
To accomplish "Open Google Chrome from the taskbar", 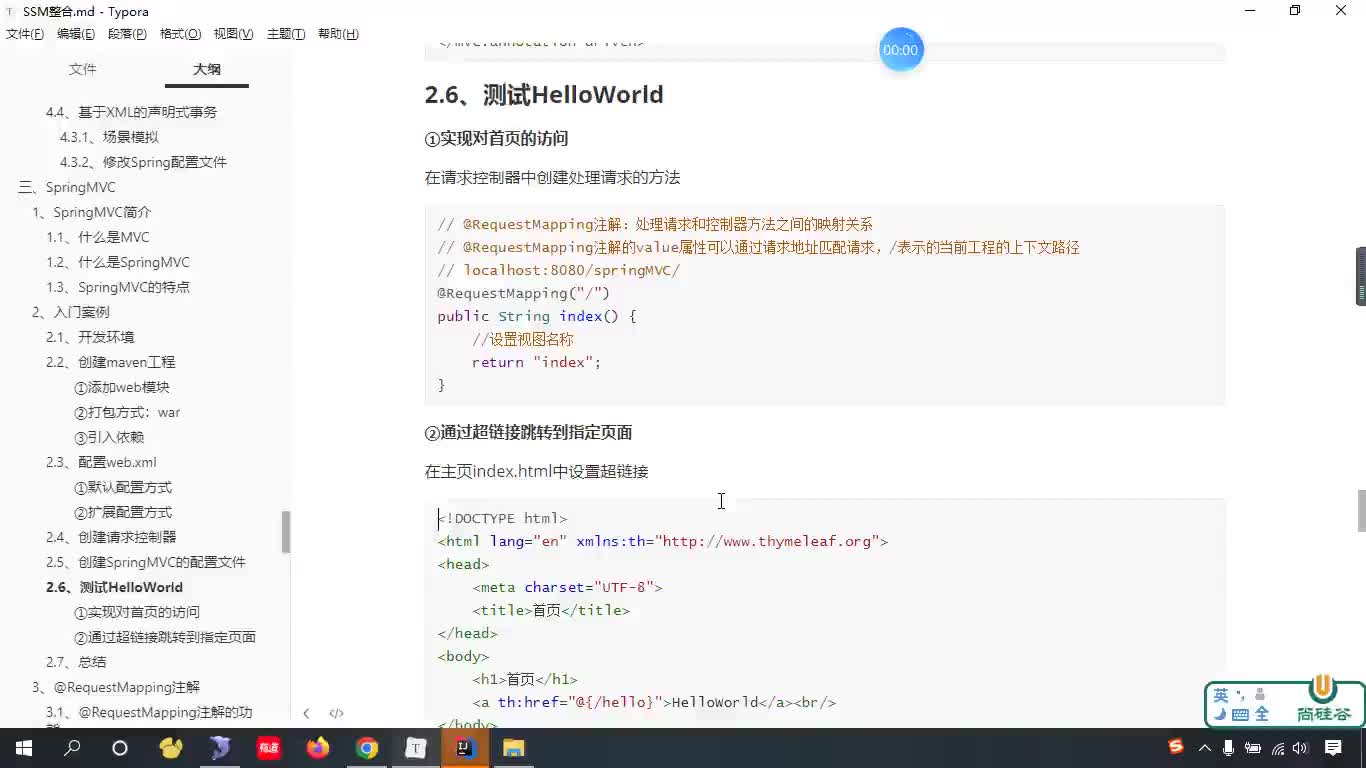I will coord(367,748).
